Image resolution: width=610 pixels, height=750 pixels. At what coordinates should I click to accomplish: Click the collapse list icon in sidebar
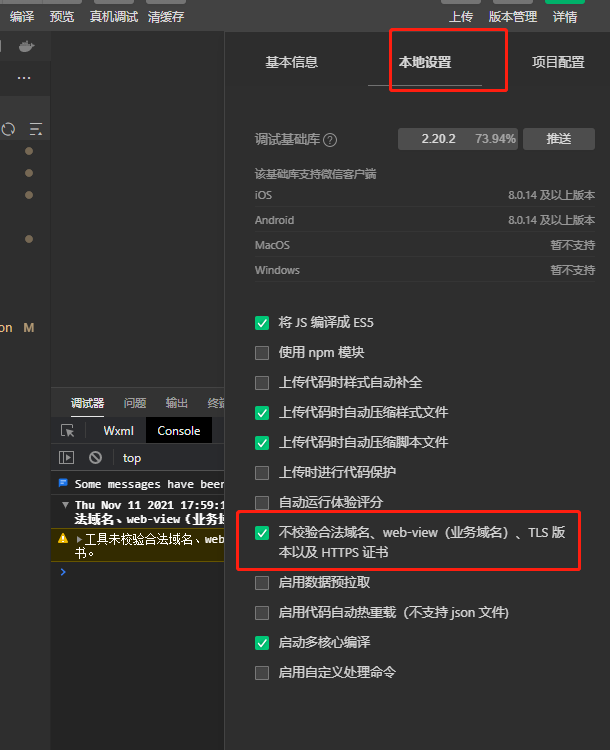(36, 129)
